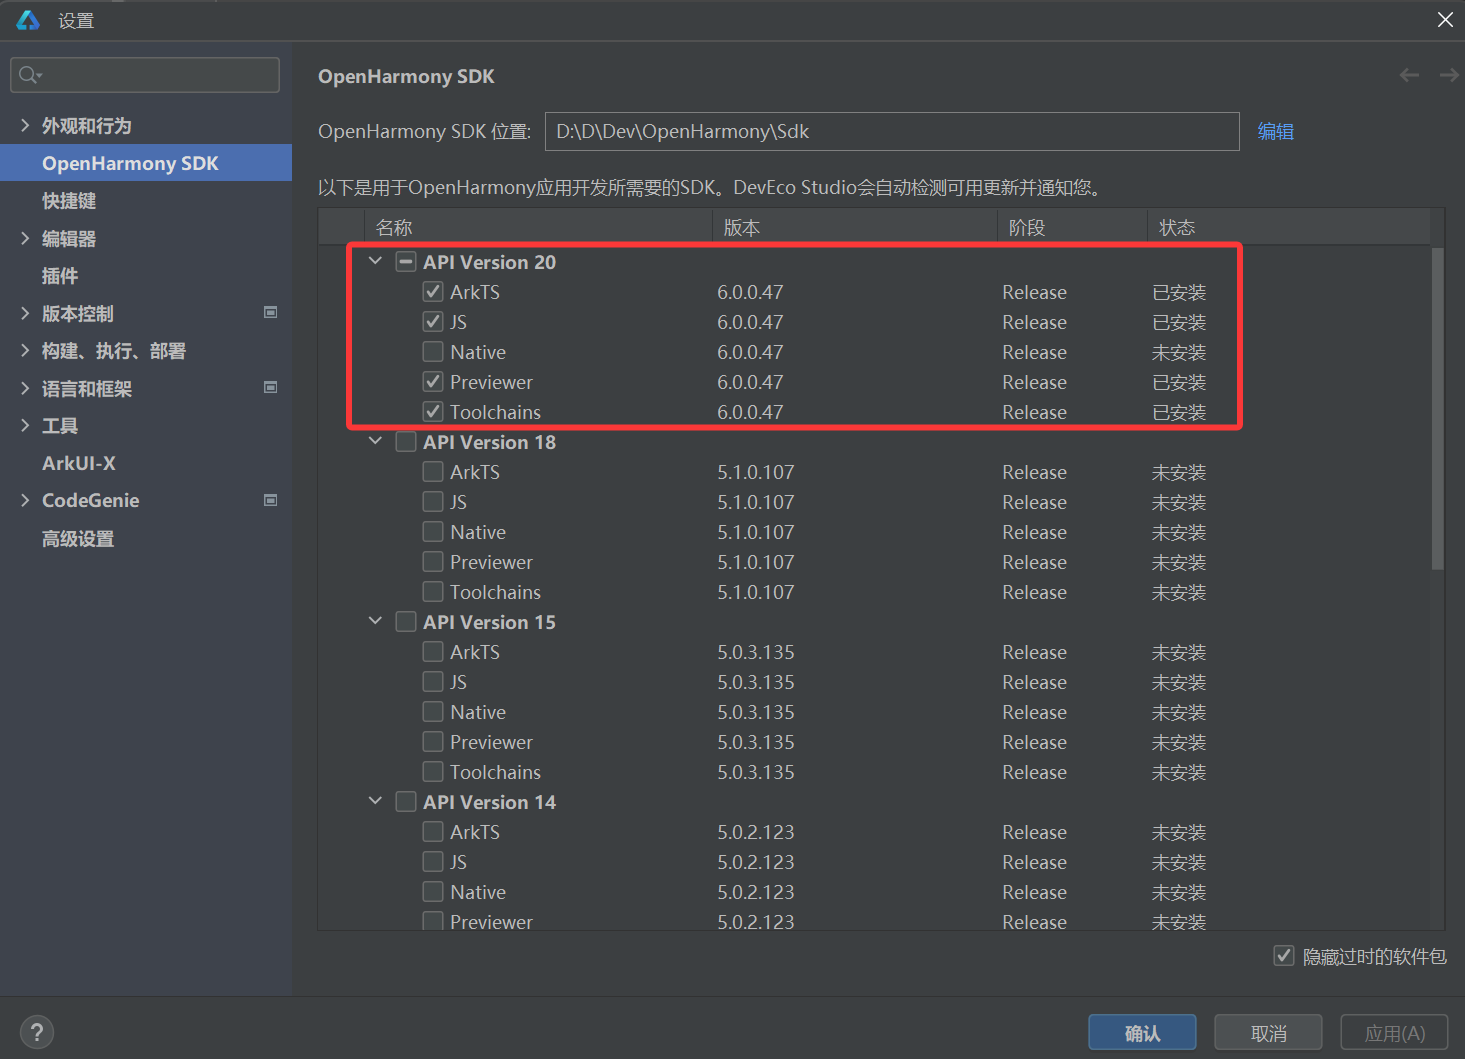This screenshot has width=1465, height=1059.
Task: Click the project-level marker icon beside CodeGenie
Action: [x=270, y=500]
